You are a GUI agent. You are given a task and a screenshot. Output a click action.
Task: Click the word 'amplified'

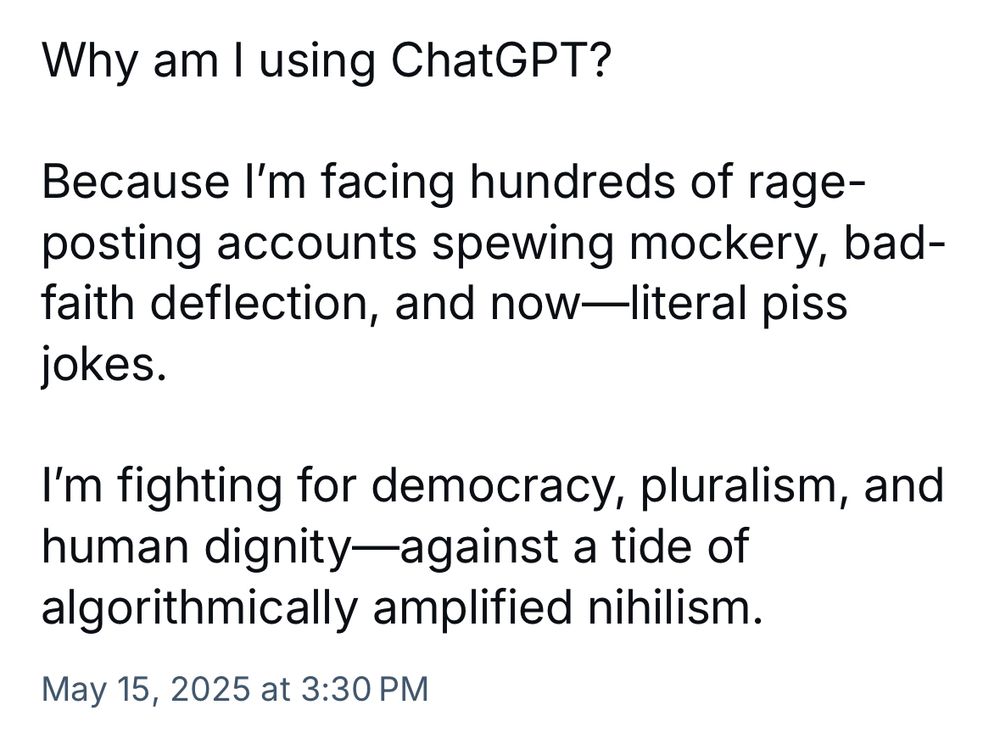pyautogui.click(x=472, y=608)
